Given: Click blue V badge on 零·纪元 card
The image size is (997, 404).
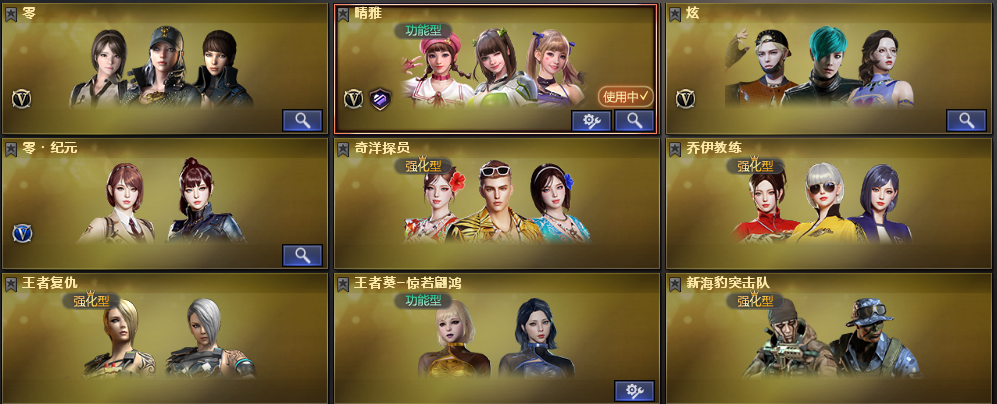Looking at the screenshot, I should pyautogui.click(x=22, y=233).
